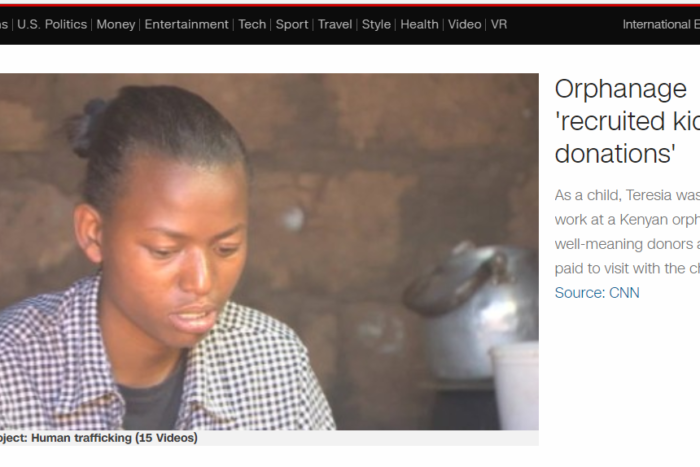
Task: Click the word donations' in headline
Action: pos(615,154)
